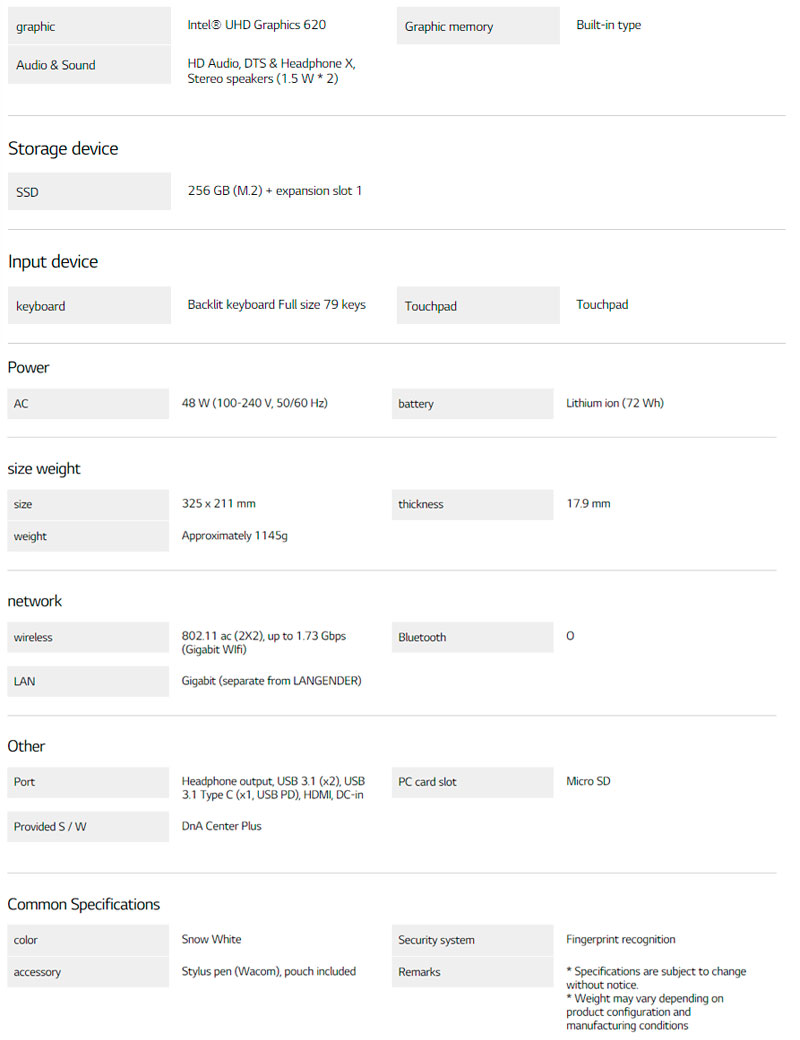800x1040 pixels.
Task: Click the "Input device" section heading
Action: pyautogui.click(x=53, y=262)
